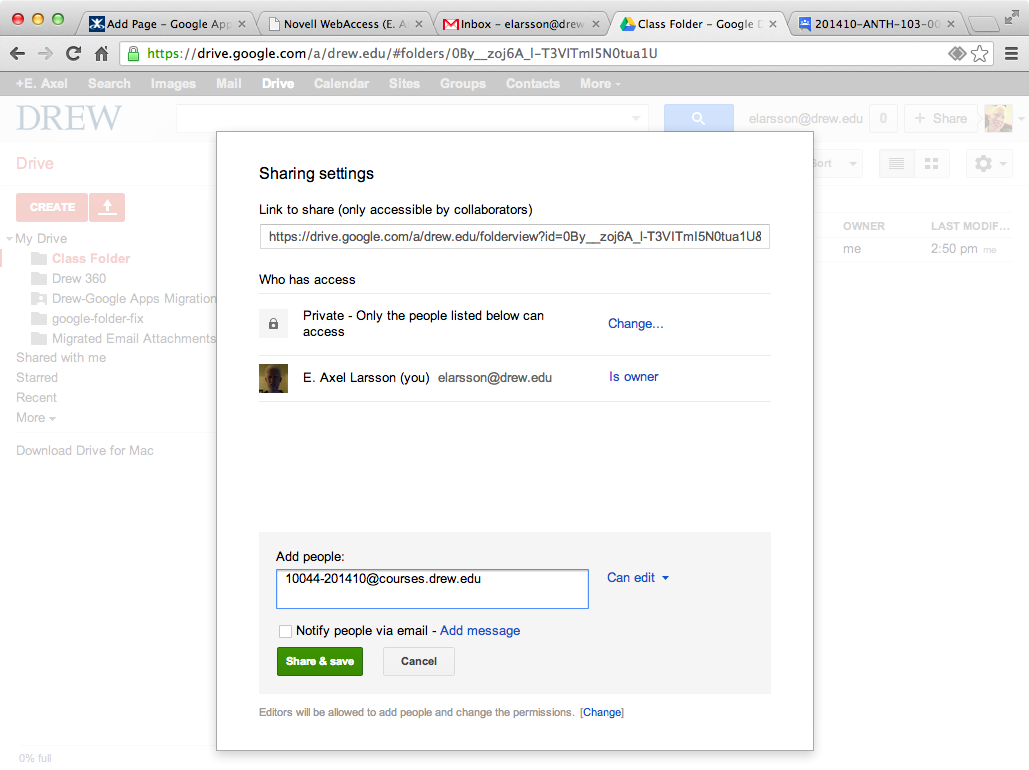Switch to list view icon
The image size is (1029, 770).
896,163
